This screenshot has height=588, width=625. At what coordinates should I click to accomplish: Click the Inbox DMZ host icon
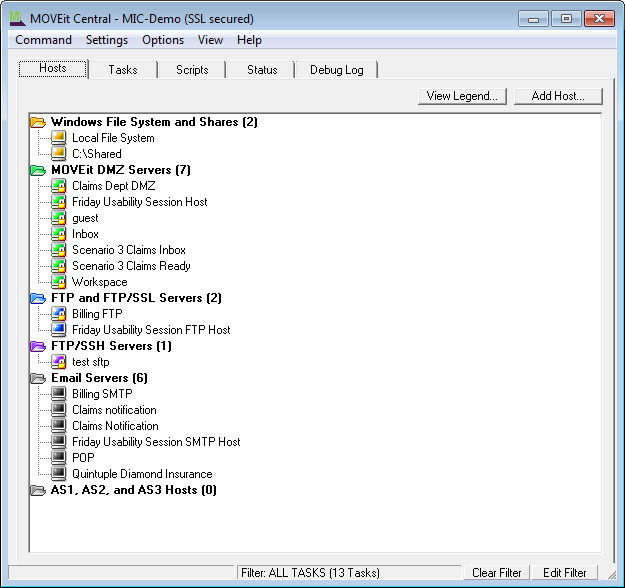click(59, 234)
